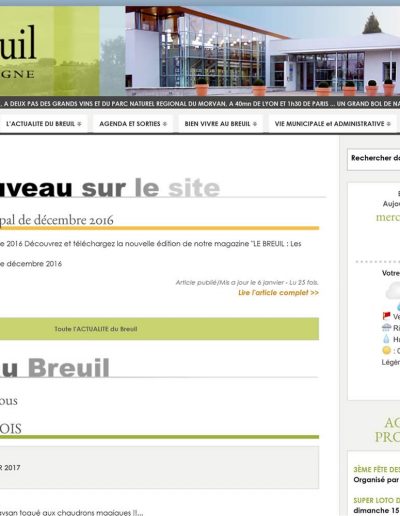400x516 pixels.
Task: Click the humidity water drop icon
Action: [x=386, y=339]
